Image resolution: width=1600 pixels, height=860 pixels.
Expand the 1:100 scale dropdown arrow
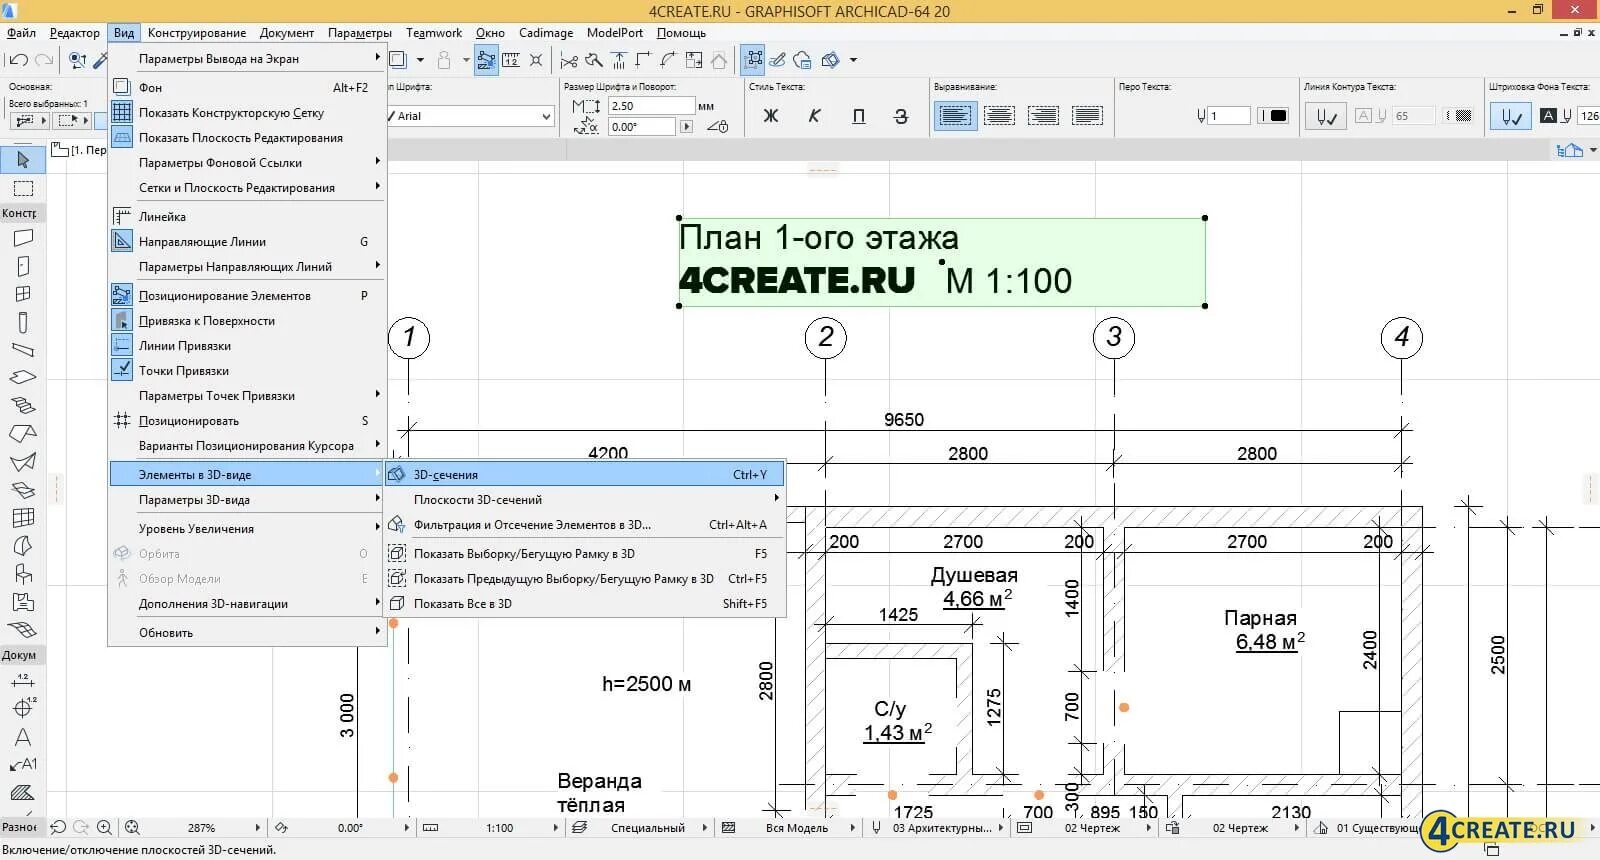point(556,828)
